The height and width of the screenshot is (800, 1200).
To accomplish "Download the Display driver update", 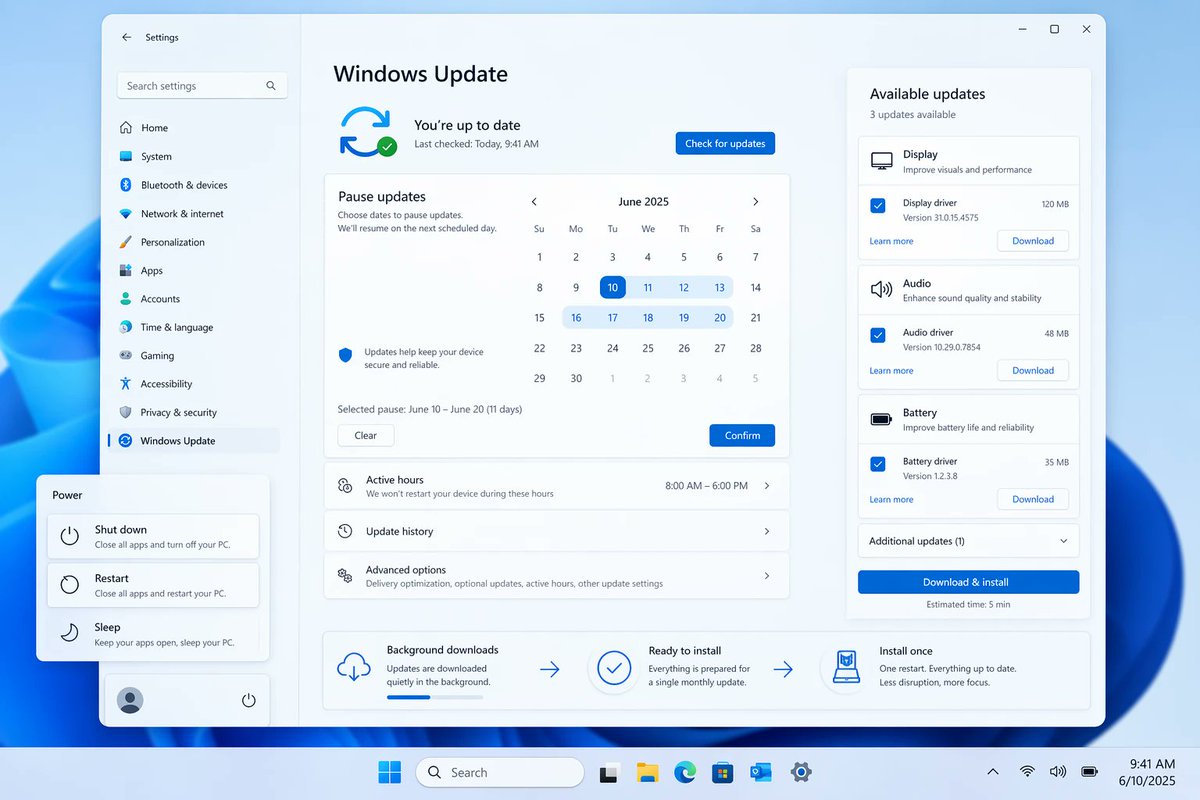I will click(1033, 241).
